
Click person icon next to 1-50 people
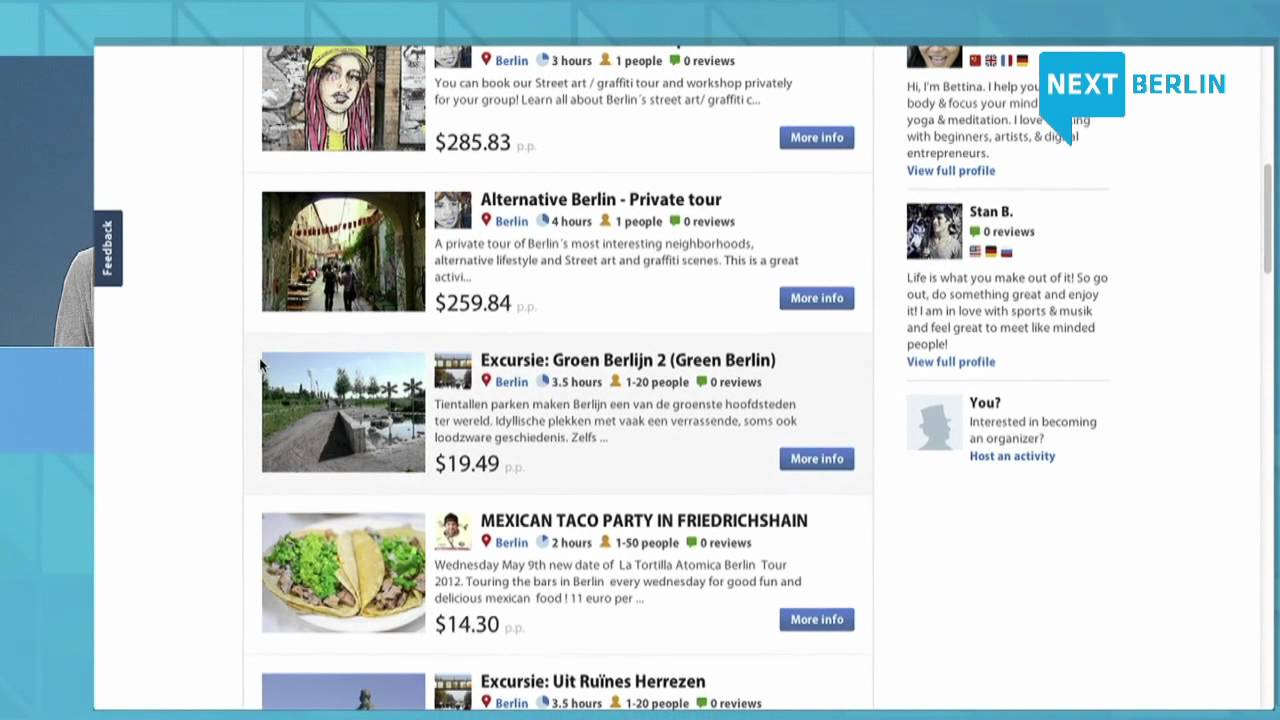[605, 542]
